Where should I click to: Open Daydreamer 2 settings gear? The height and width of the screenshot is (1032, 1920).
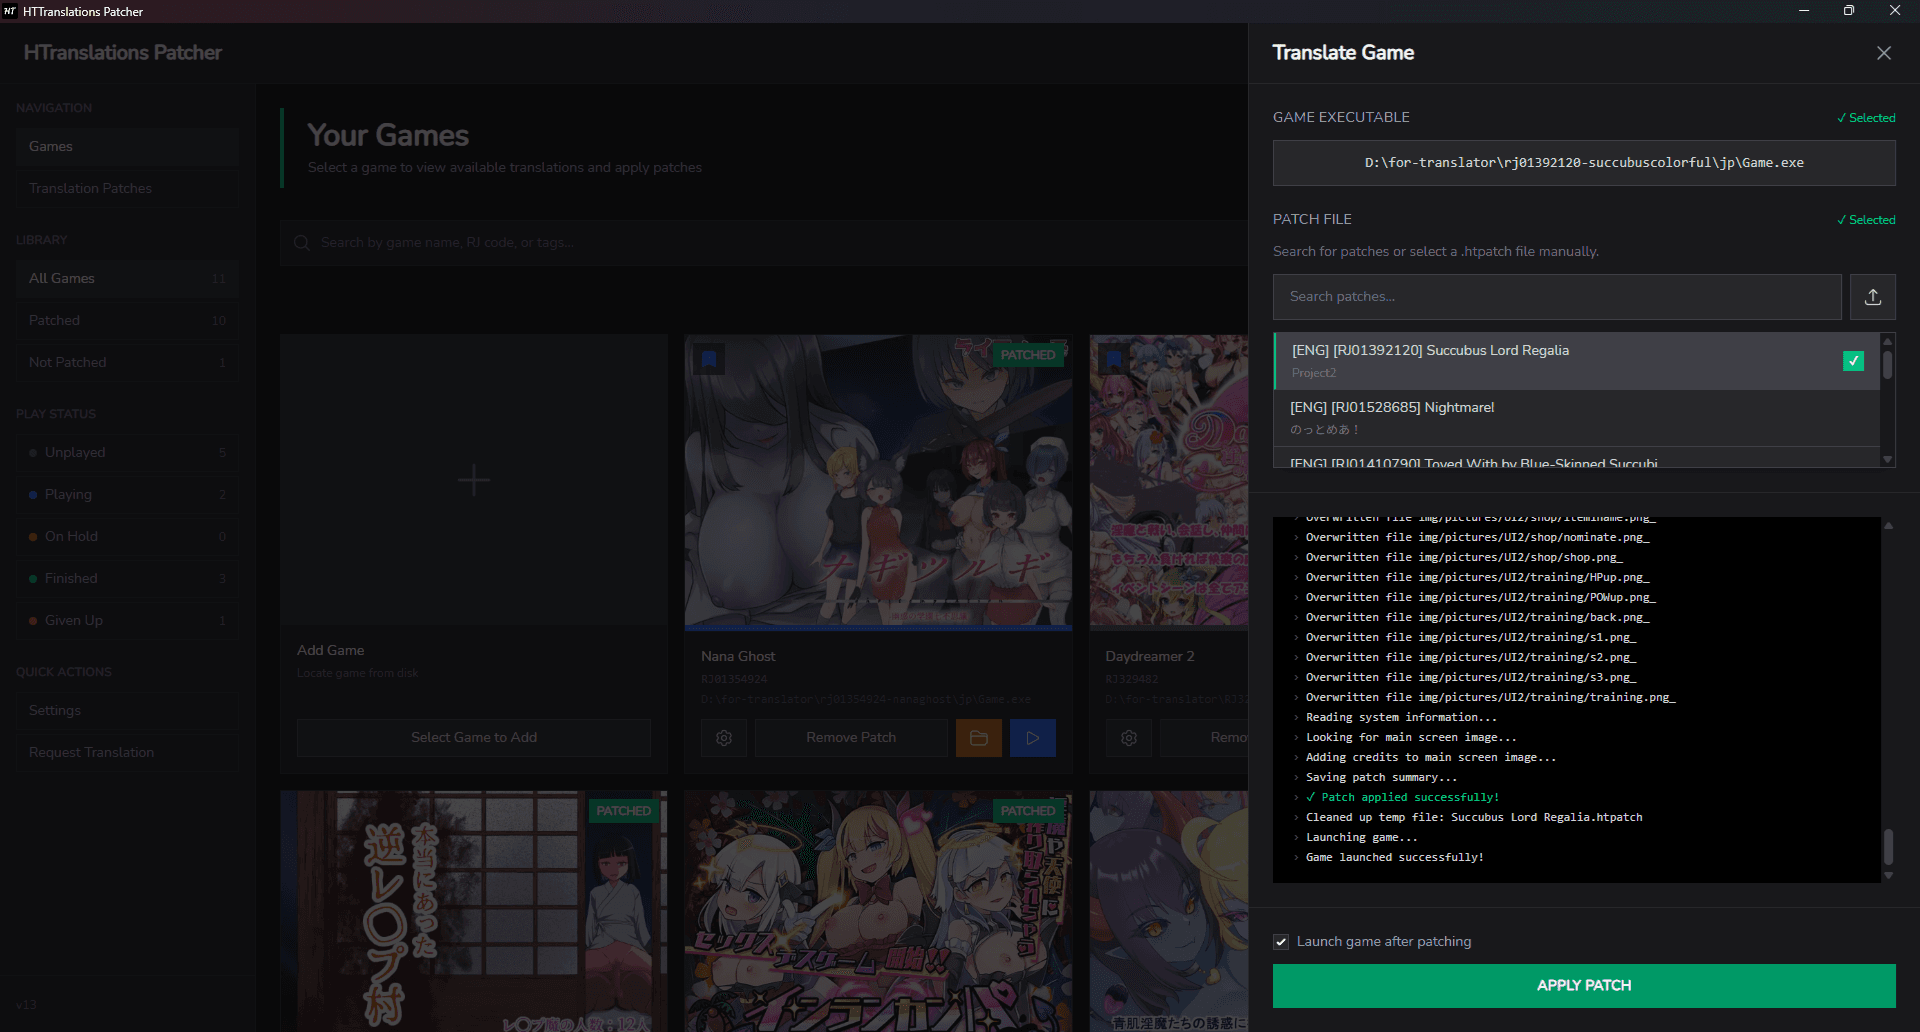click(x=1128, y=737)
